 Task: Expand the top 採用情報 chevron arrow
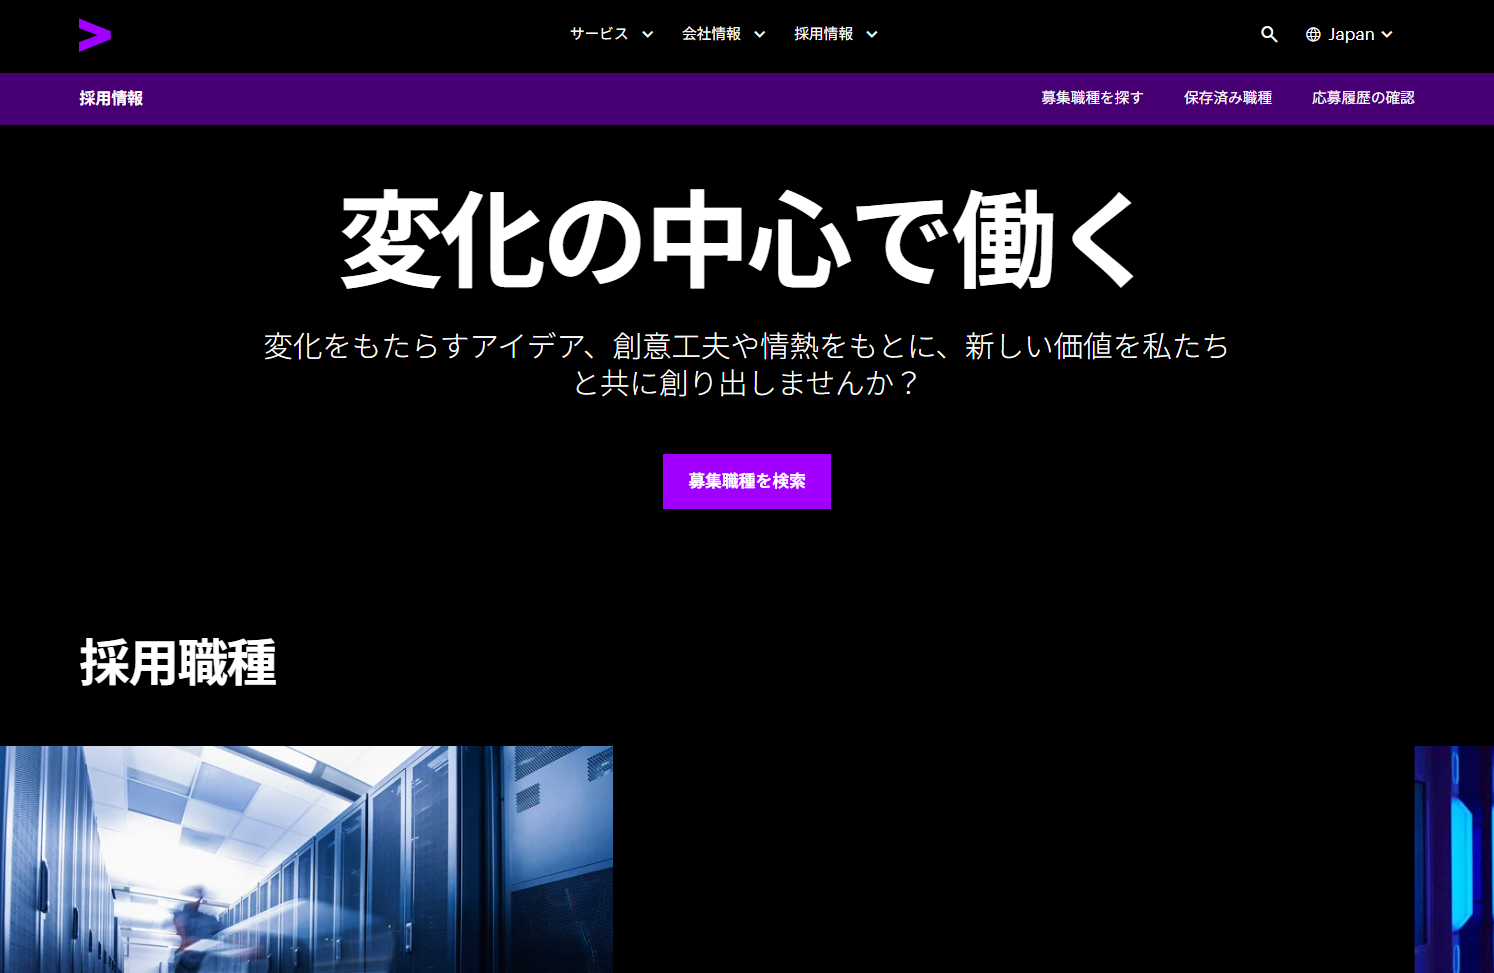click(872, 35)
